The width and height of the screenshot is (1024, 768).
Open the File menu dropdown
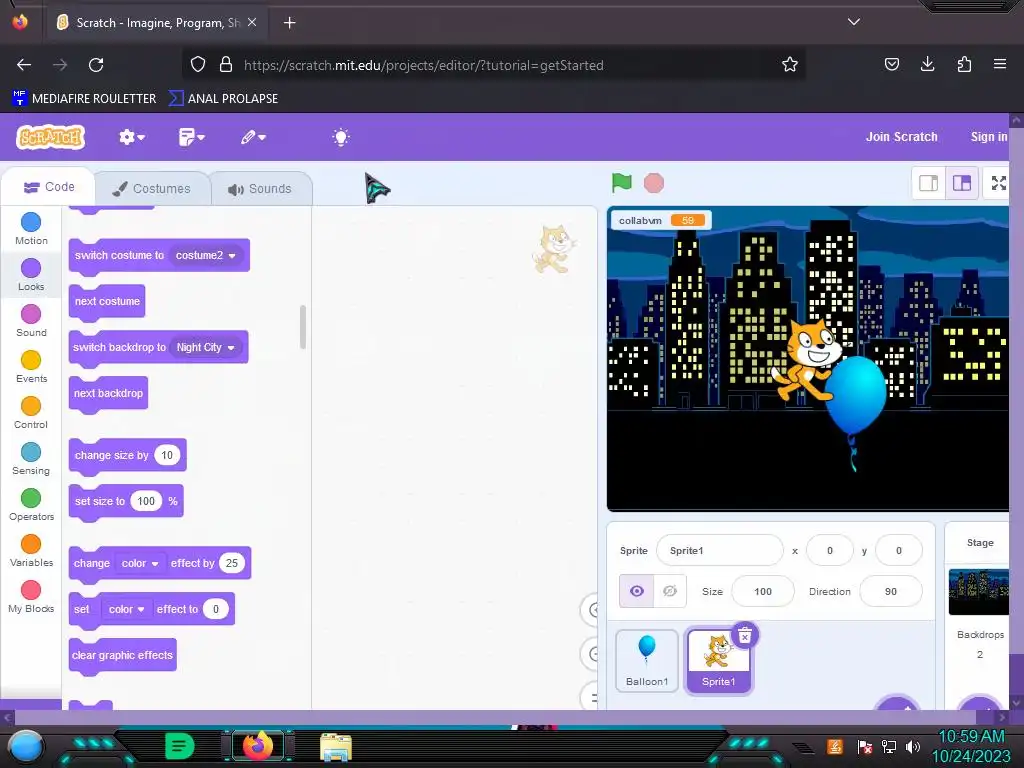pyautogui.click(x=191, y=137)
